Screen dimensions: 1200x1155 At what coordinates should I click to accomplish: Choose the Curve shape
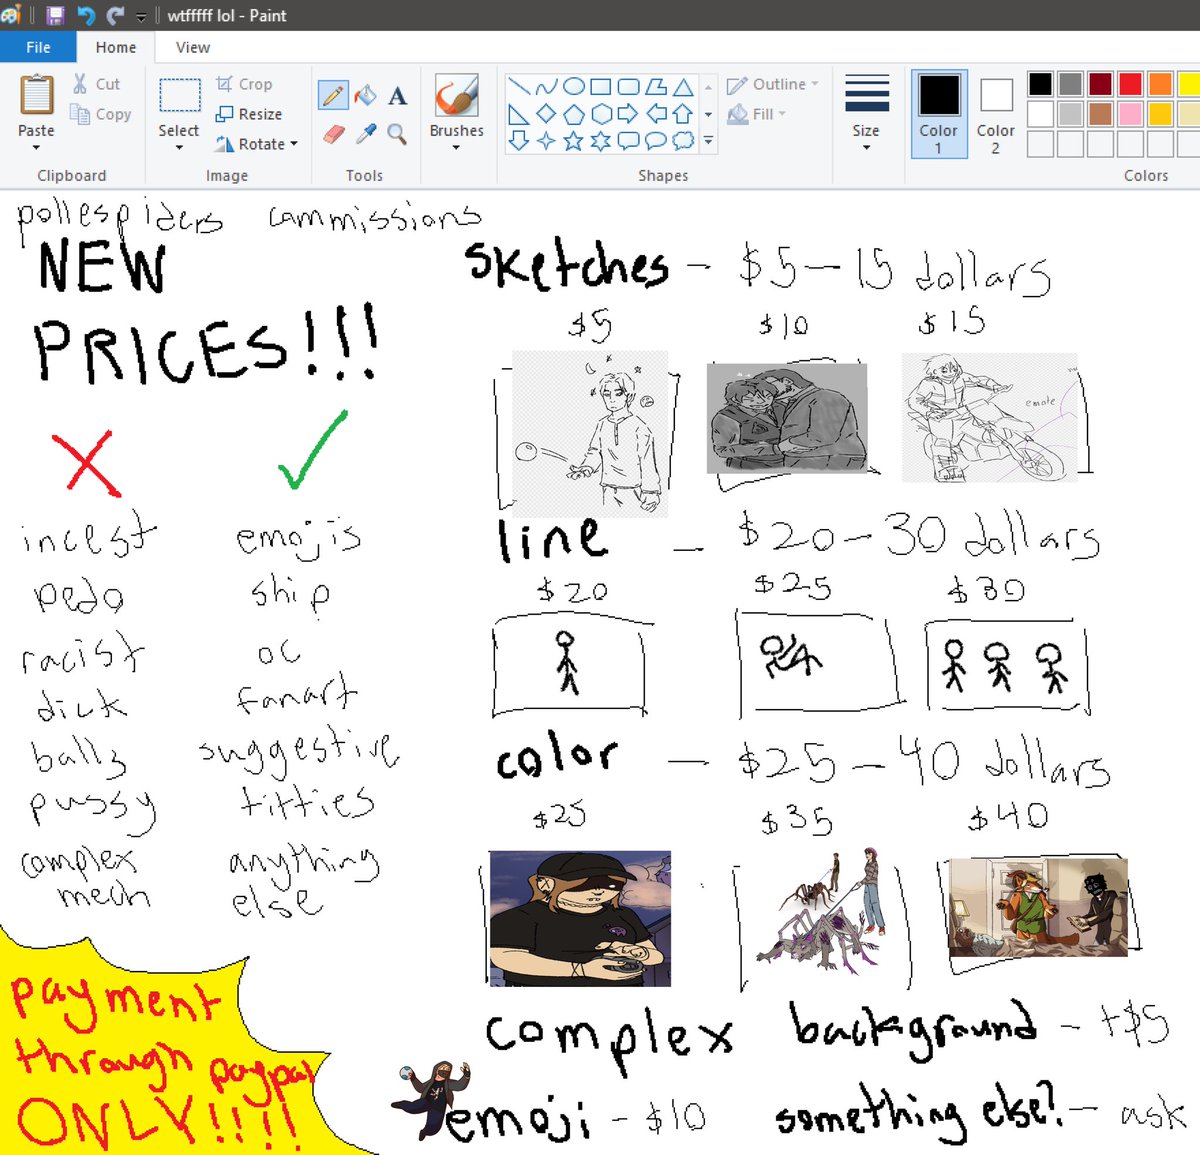pos(546,86)
